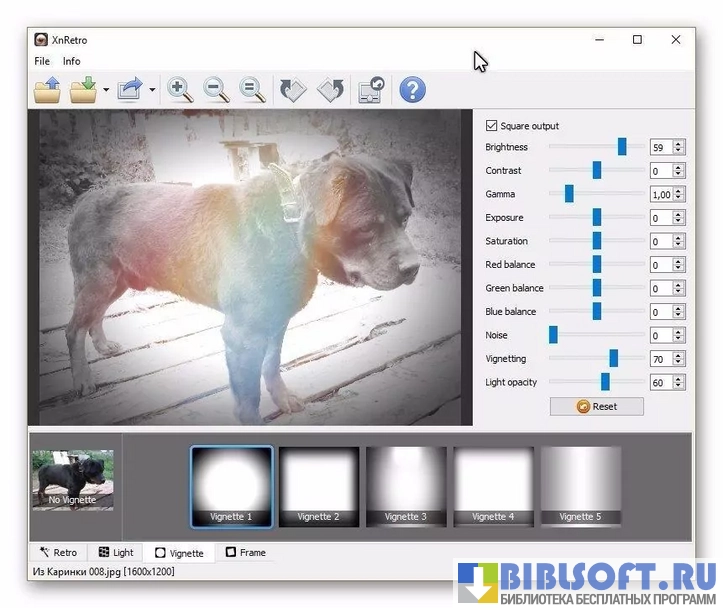Rotate image with the first rotate icon
This screenshot has width=723, height=608.
(x=293, y=90)
